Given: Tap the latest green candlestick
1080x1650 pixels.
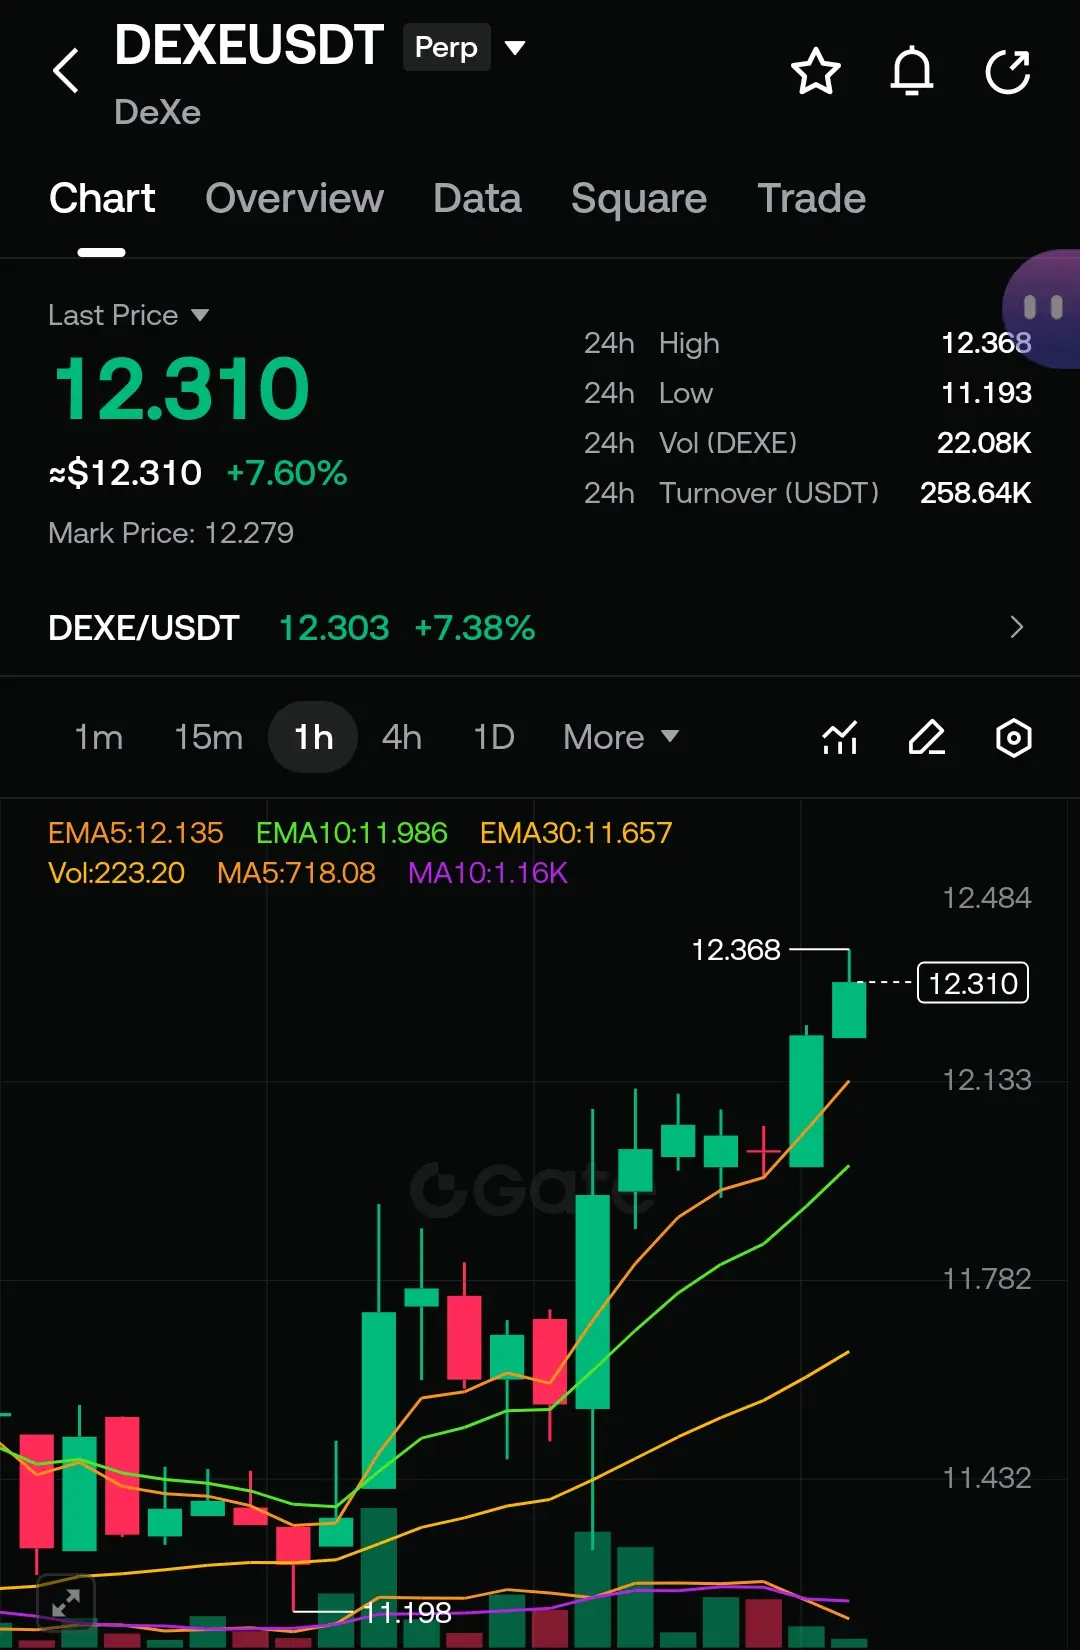Looking at the screenshot, I should coord(849,1009).
